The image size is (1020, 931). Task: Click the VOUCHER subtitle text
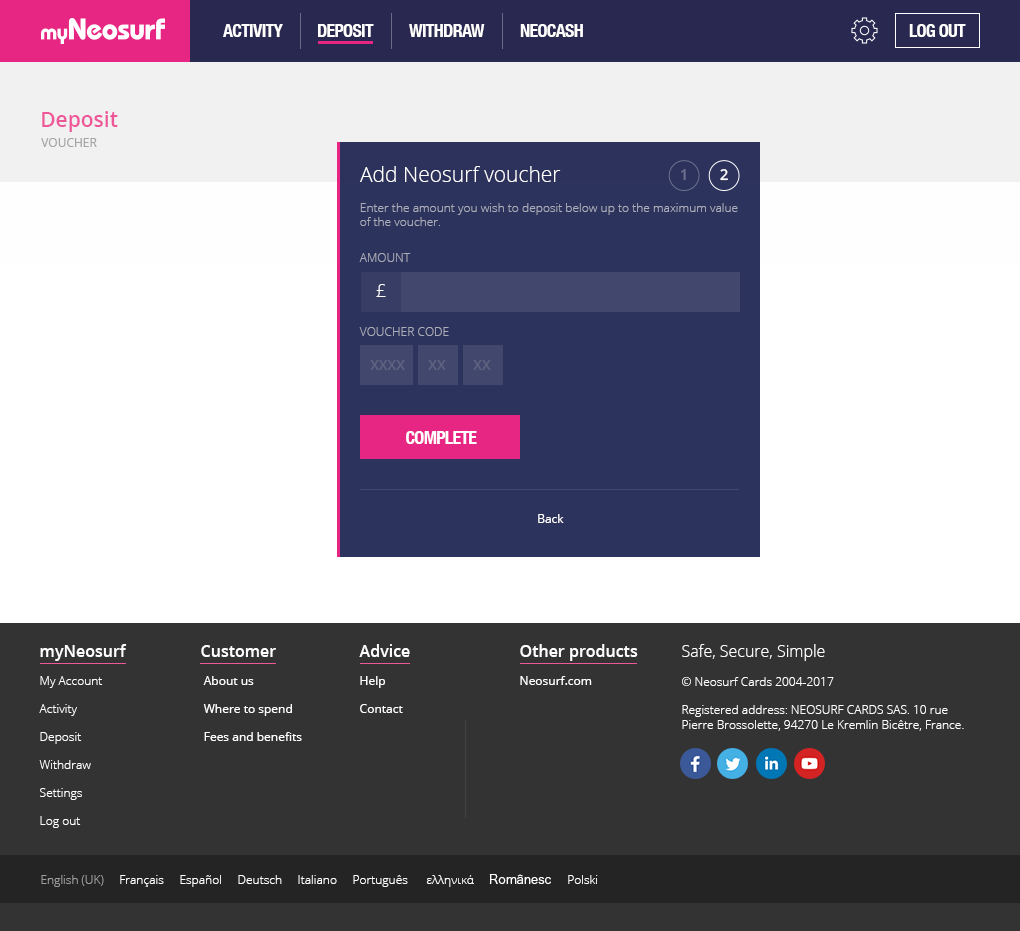pos(69,142)
